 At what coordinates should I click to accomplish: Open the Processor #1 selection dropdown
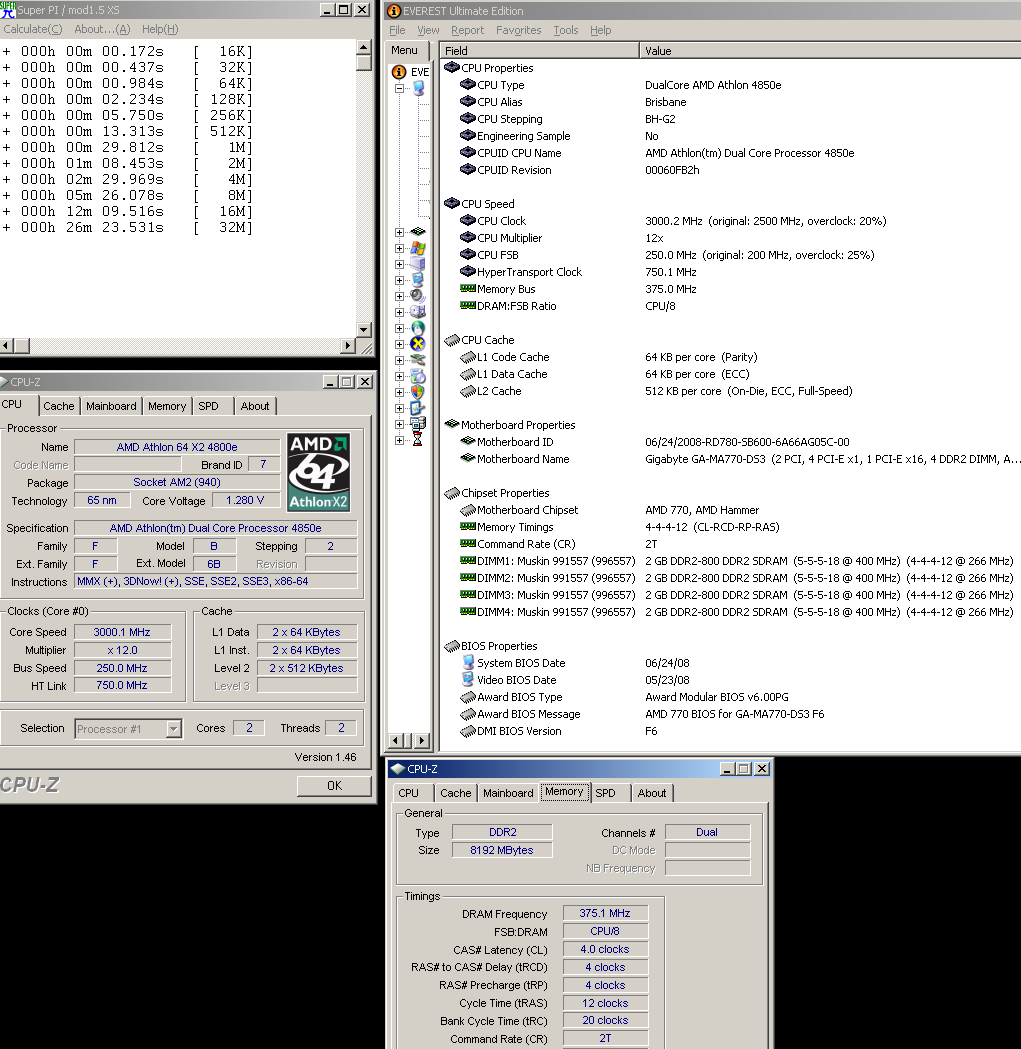173,729
